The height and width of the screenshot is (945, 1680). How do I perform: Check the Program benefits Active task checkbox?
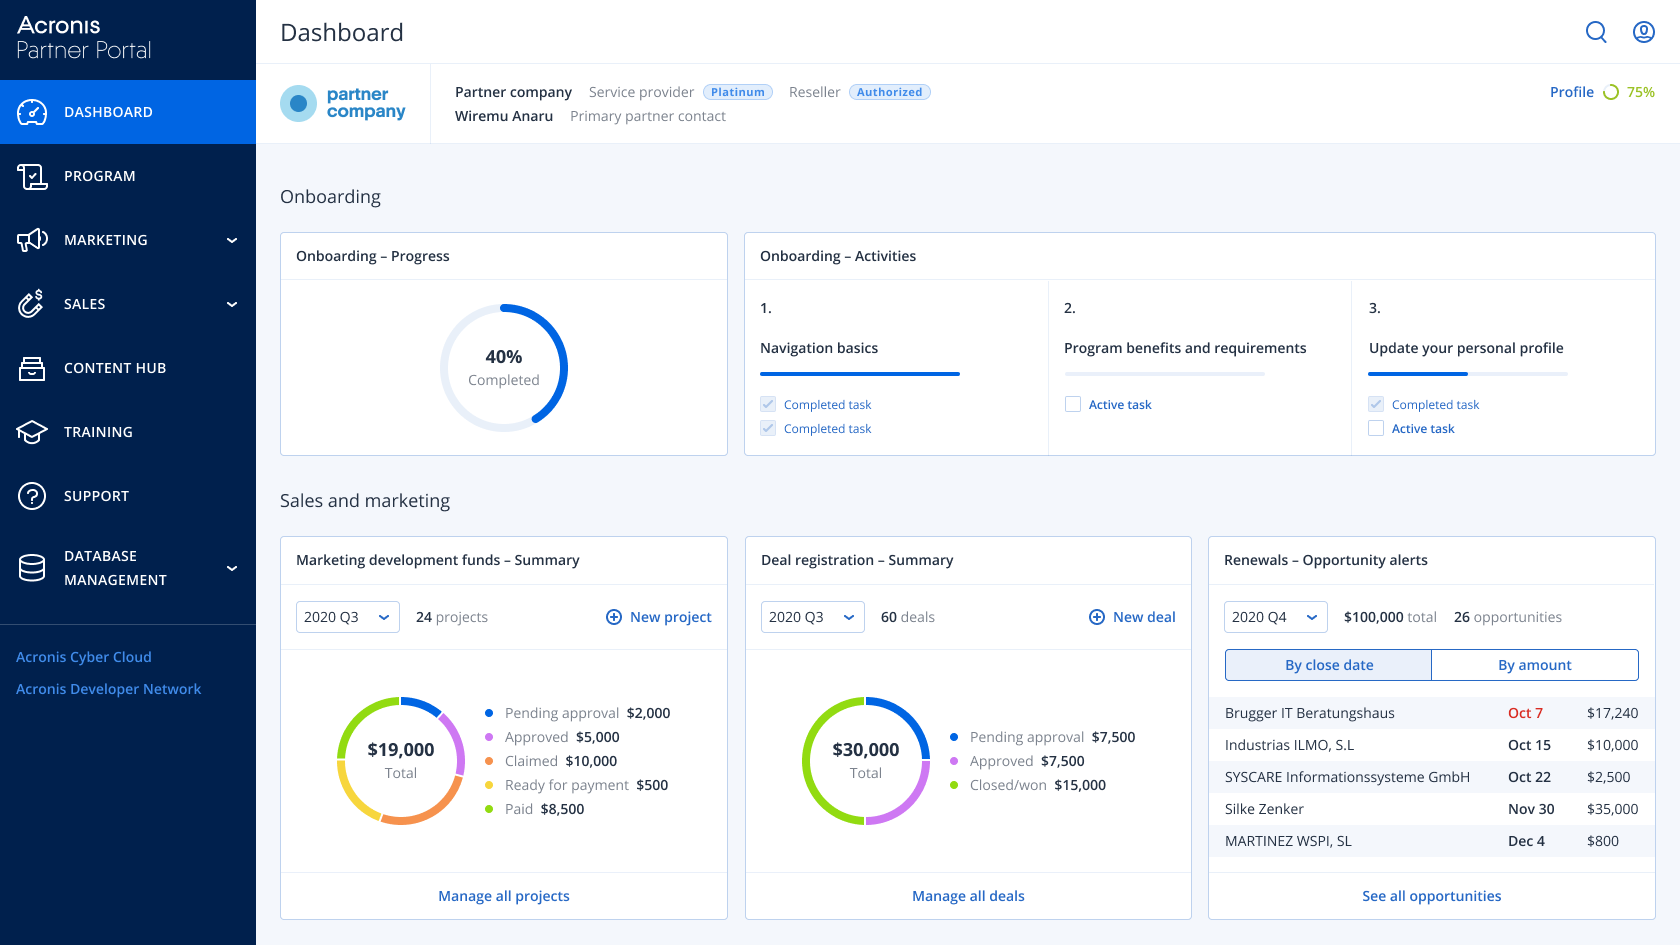click(x=1073, y=405)
